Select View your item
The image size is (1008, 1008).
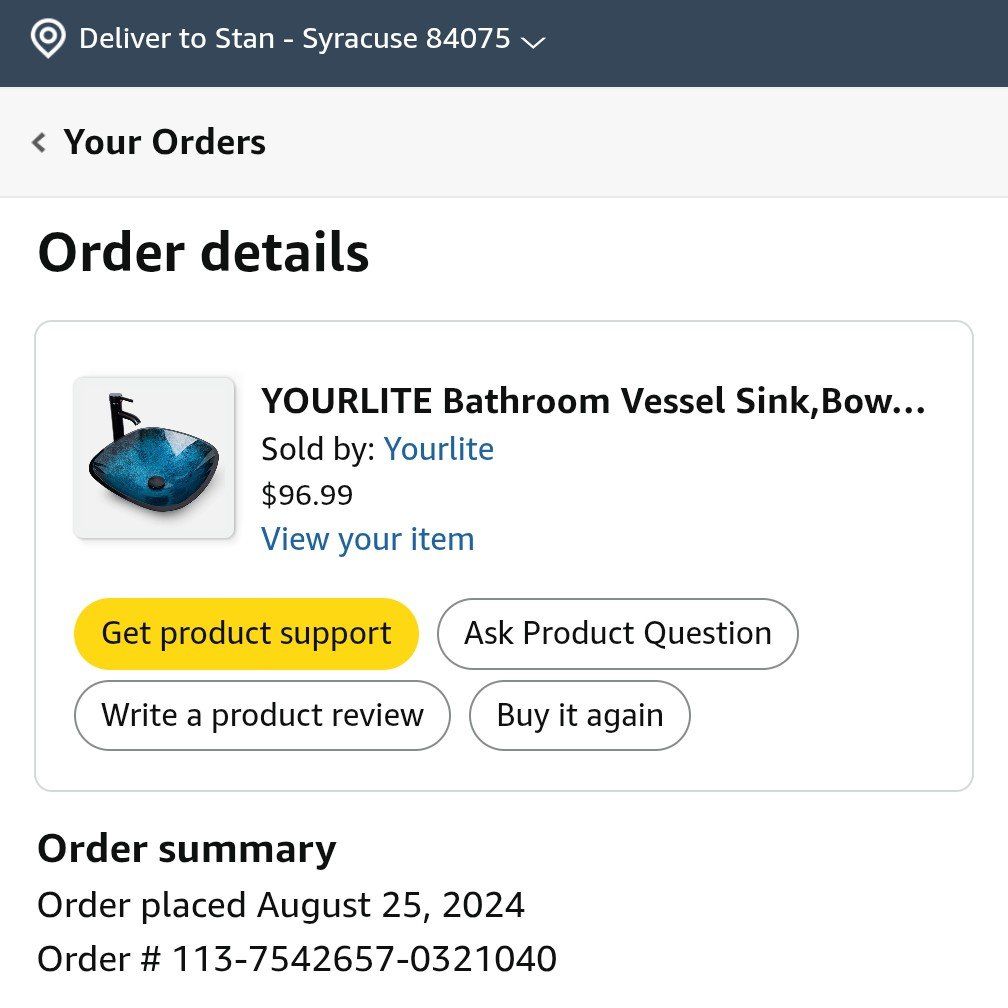(x=367, y=539)
